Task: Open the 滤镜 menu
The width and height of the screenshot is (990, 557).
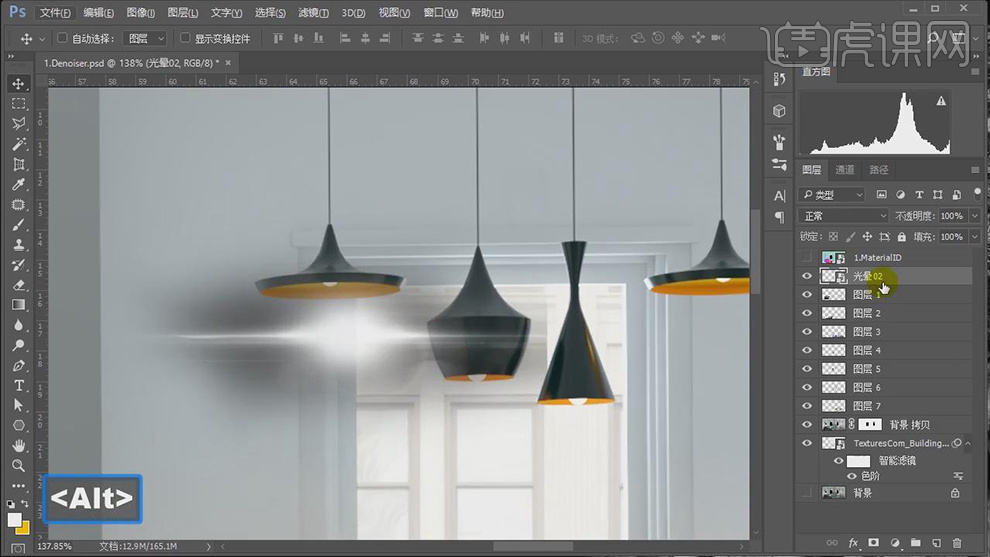Action: [314, 13]
